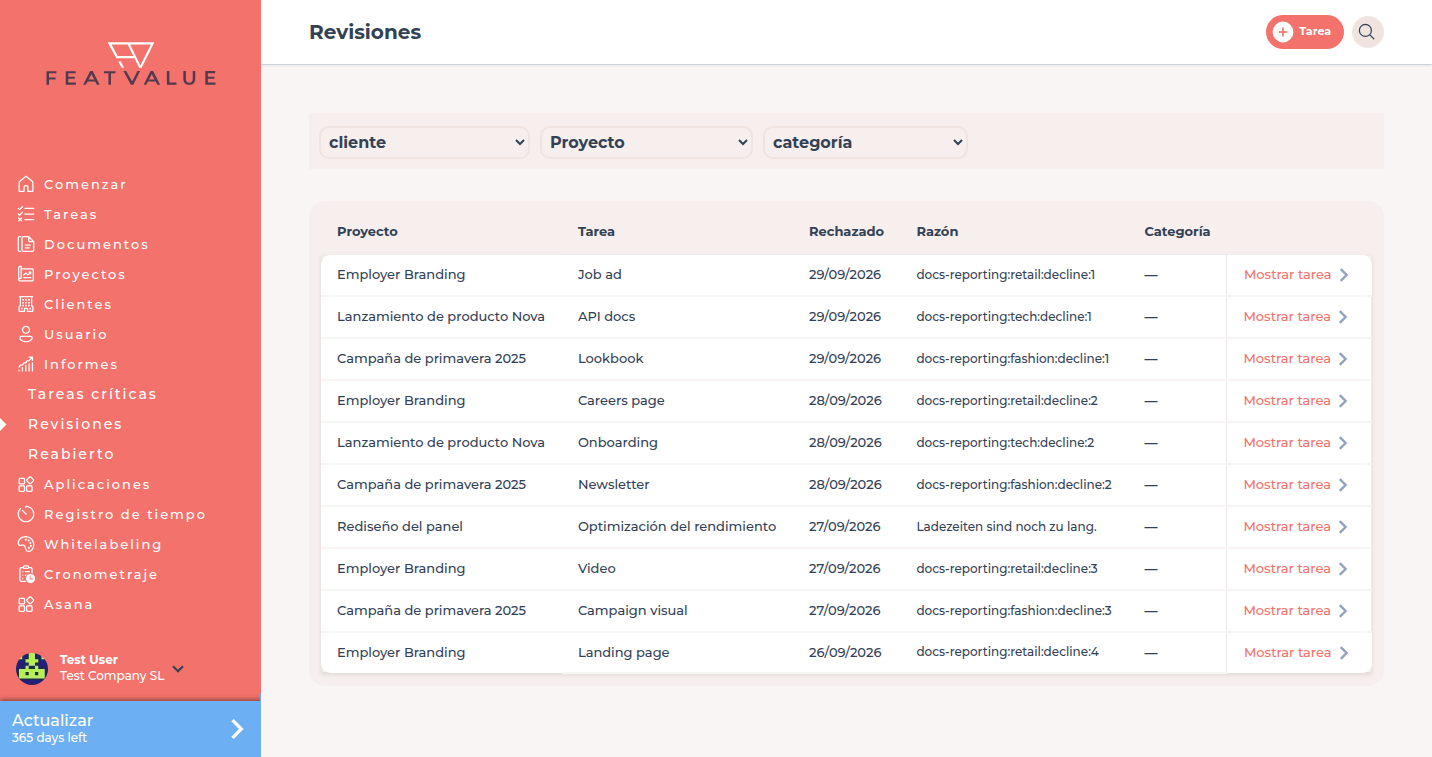This screenshot has height=757, width=1432.
Task: Go to Documentos in the sidebar
Action: pyautogui.click(x=96, y=244)
